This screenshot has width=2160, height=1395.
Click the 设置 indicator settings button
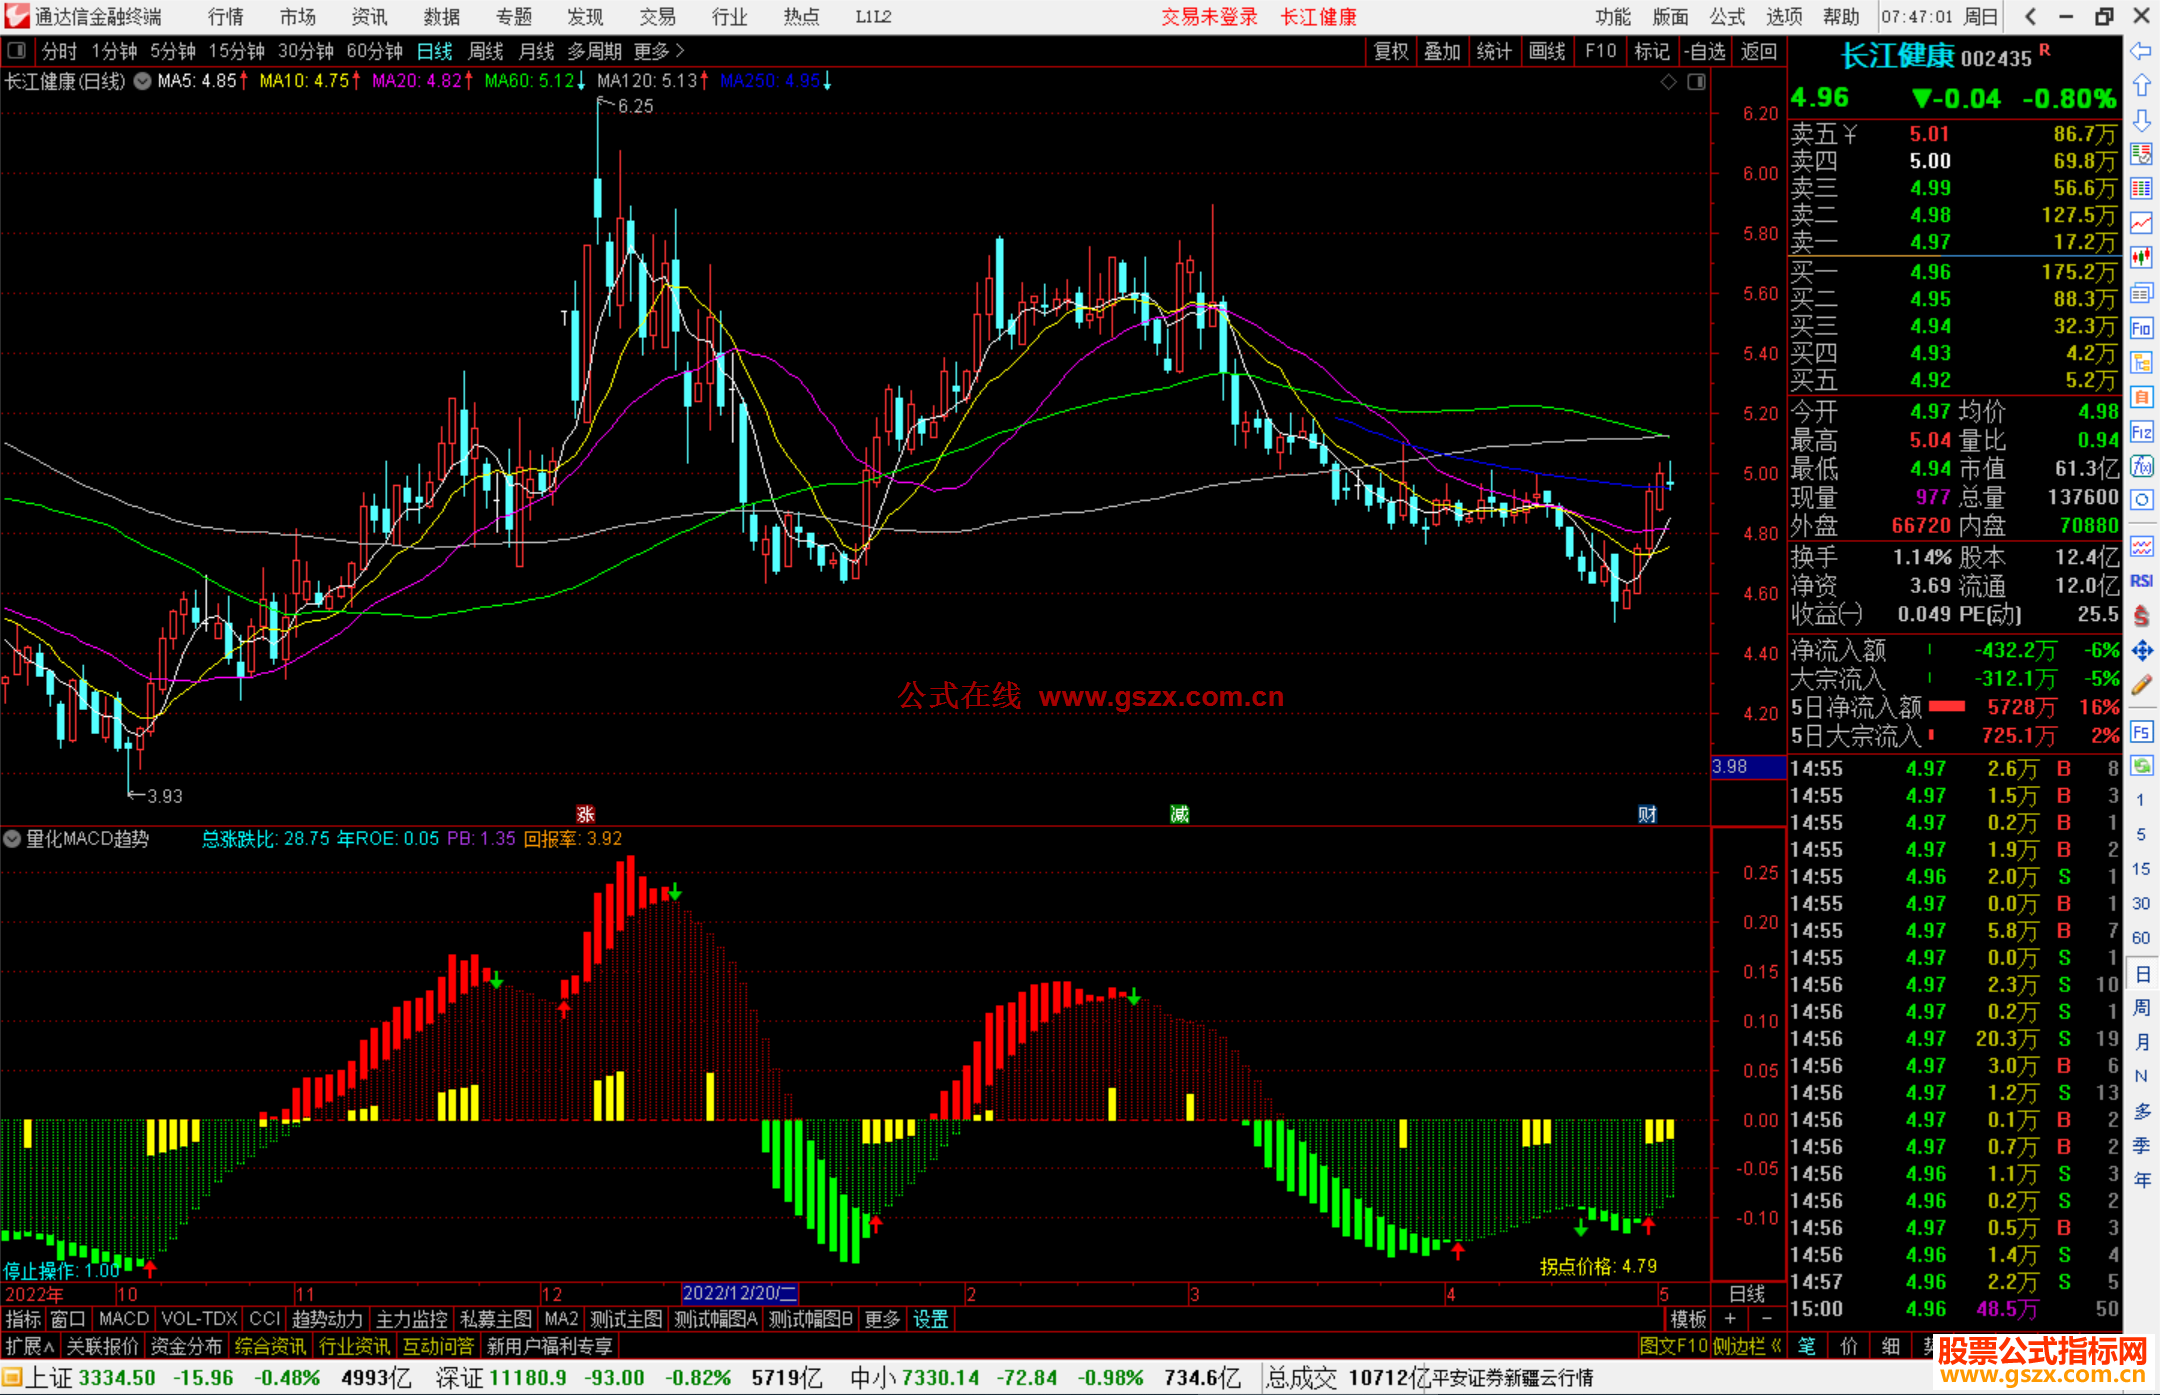pyautogui.click(x=930, y=1319)
